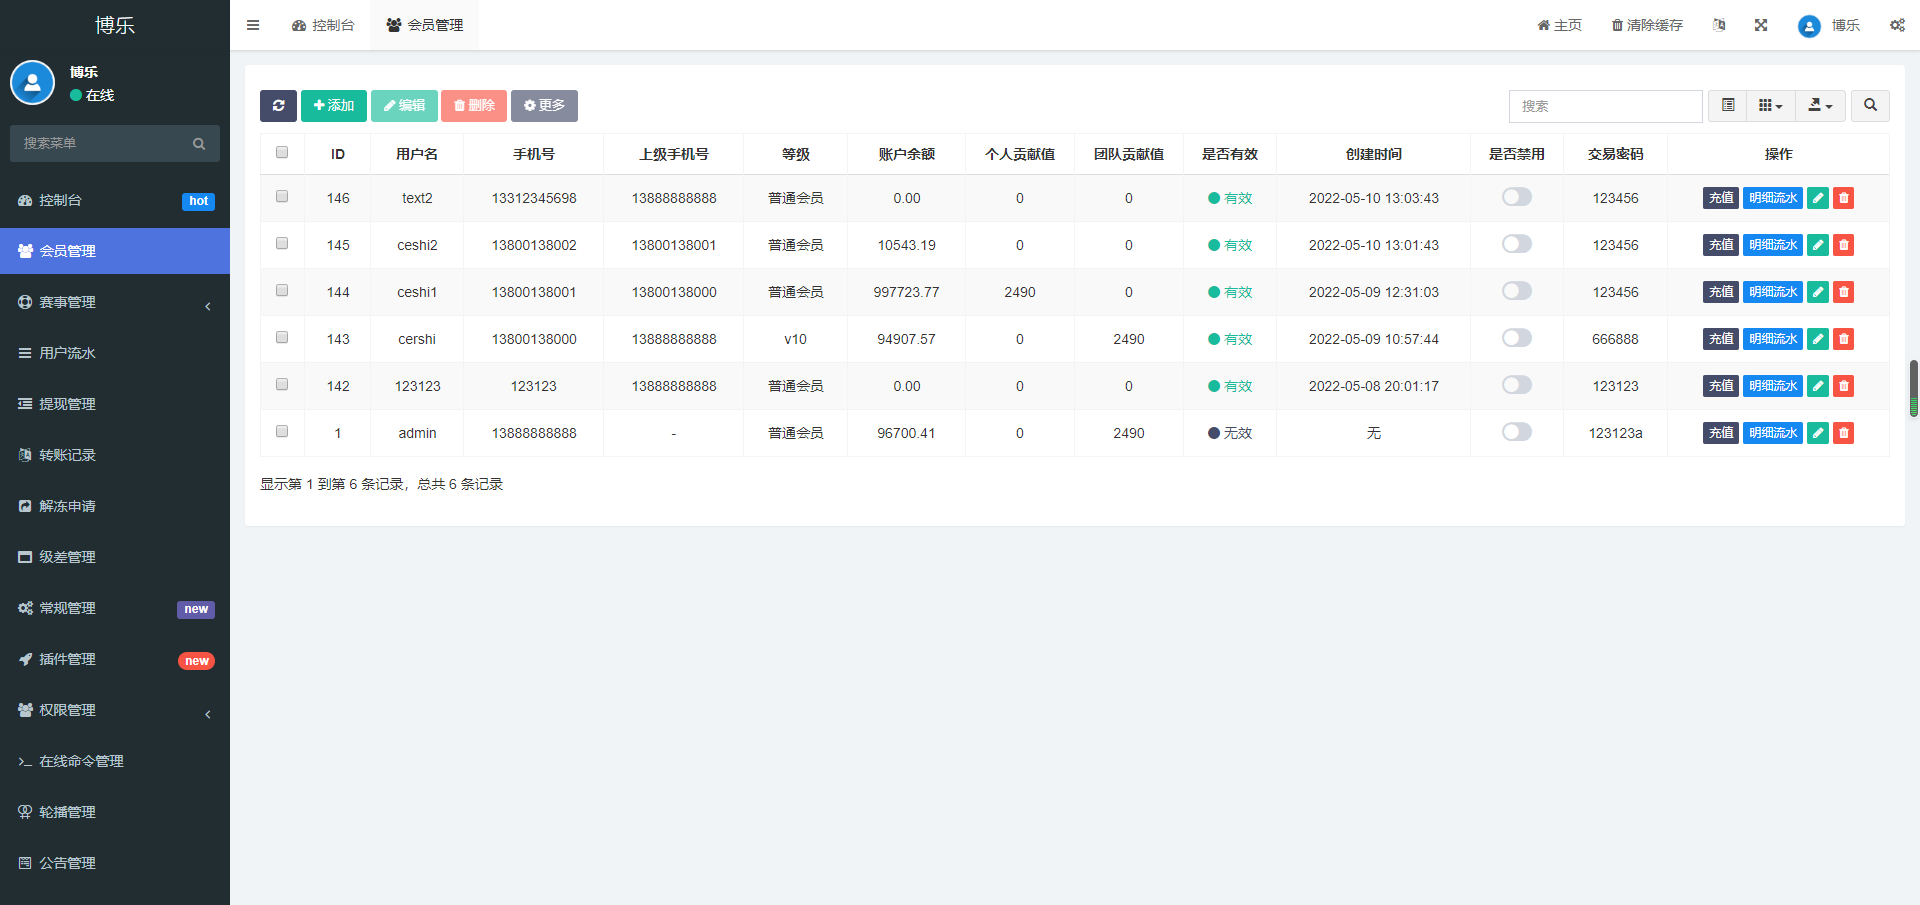Open 级差管理 in sidebar

[115, 557]
